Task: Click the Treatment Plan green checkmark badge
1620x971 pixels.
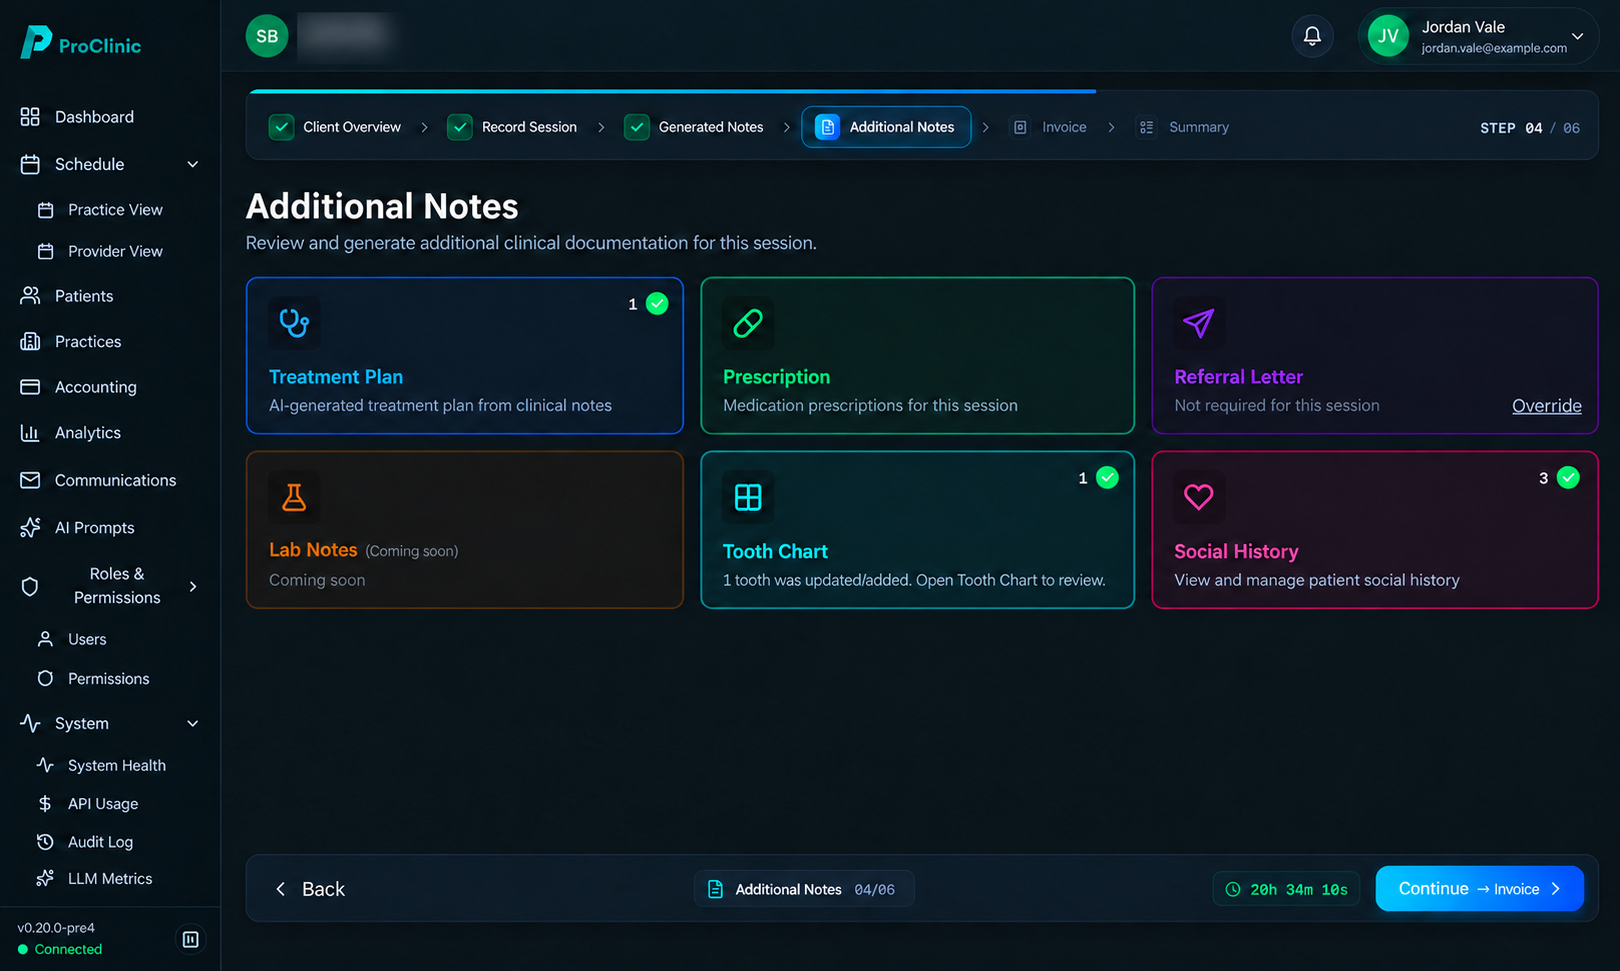Action: tap(657, 304)
